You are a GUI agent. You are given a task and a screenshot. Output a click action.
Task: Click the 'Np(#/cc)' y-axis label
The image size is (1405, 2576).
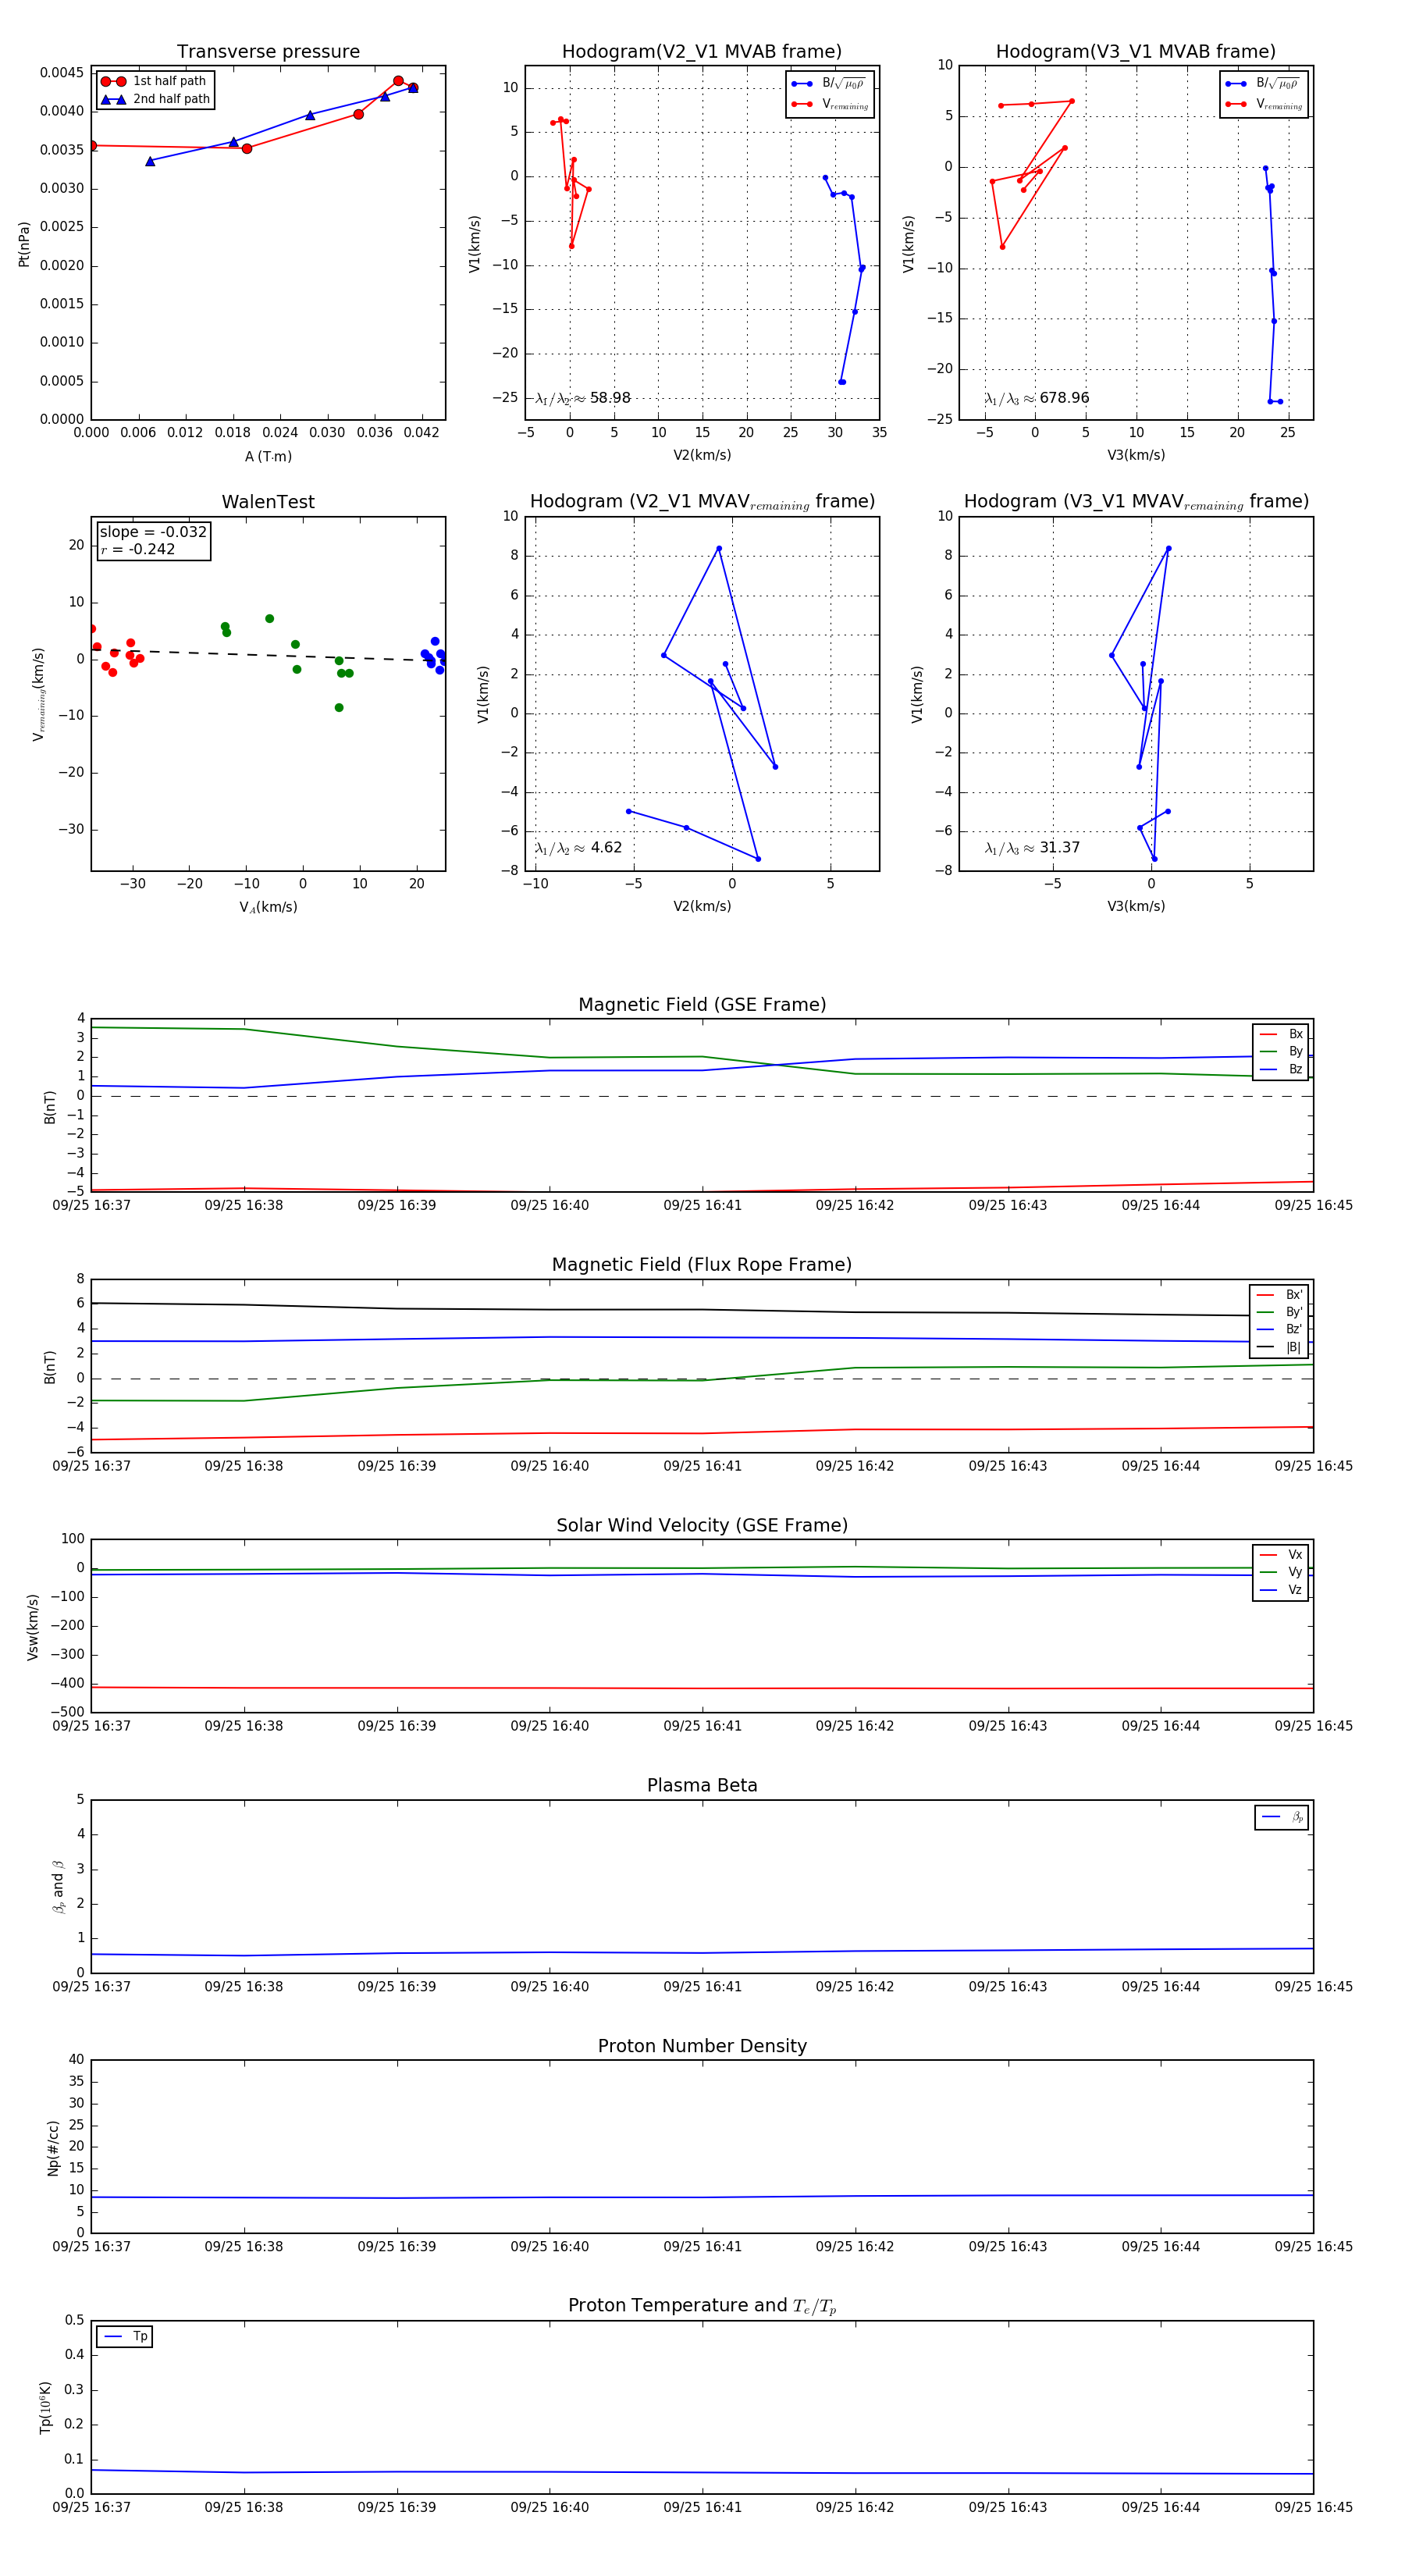54,2148
